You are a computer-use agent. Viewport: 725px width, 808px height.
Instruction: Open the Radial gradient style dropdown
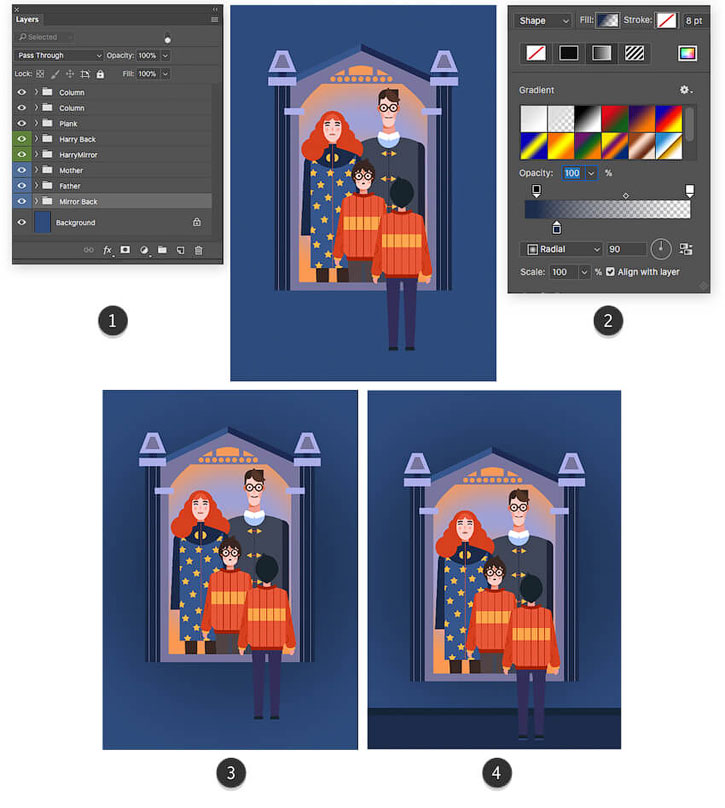coord(562,249)
